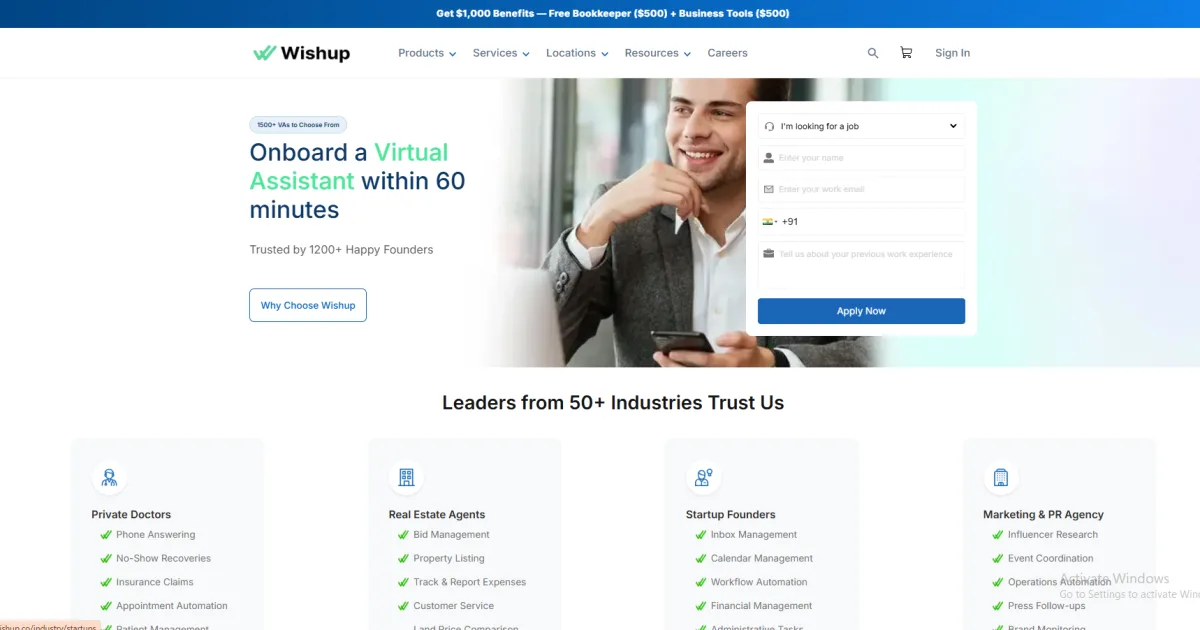This screenshot has width=1200, height=630.
Task: Open the Careers page
Action: coord(727,53)
